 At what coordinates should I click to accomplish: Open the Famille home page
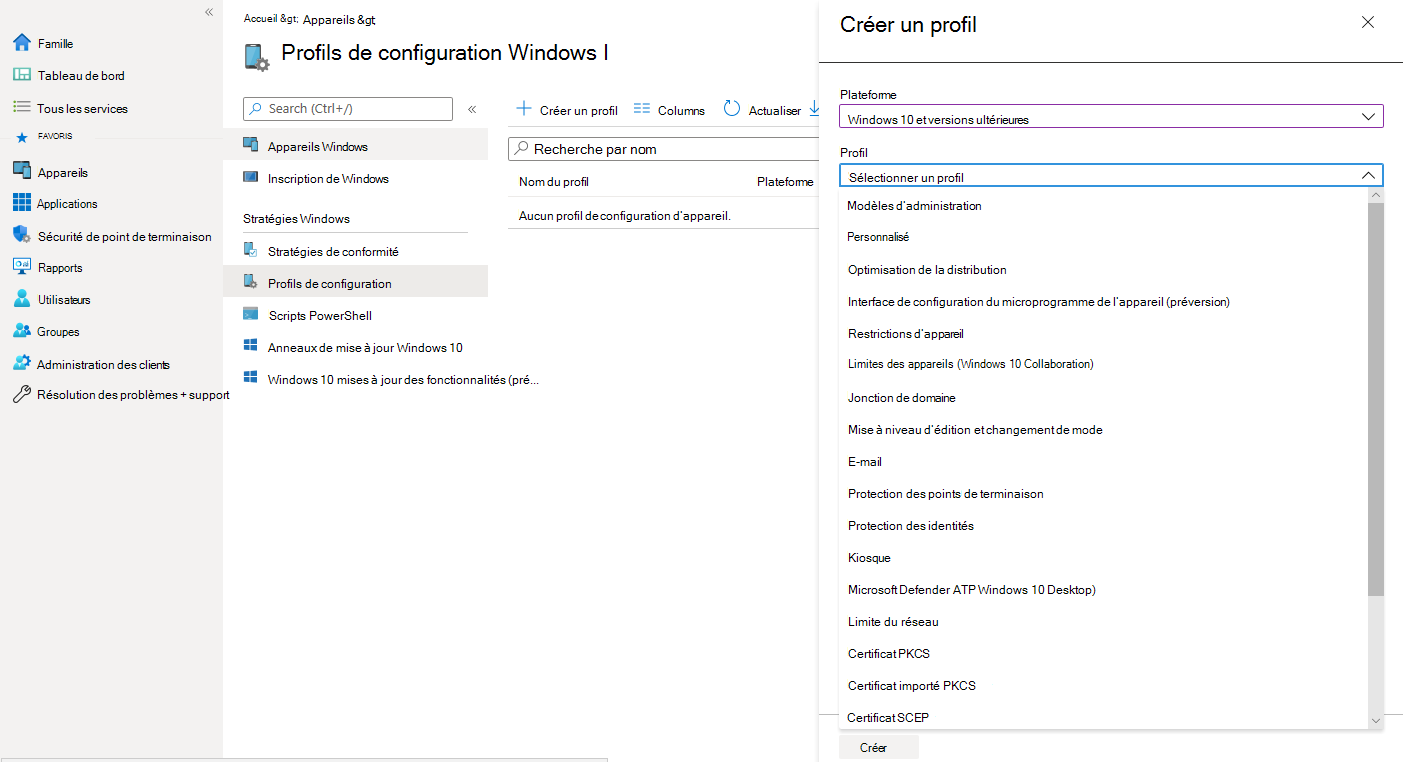pyautogui.click(x=55, y=43)
